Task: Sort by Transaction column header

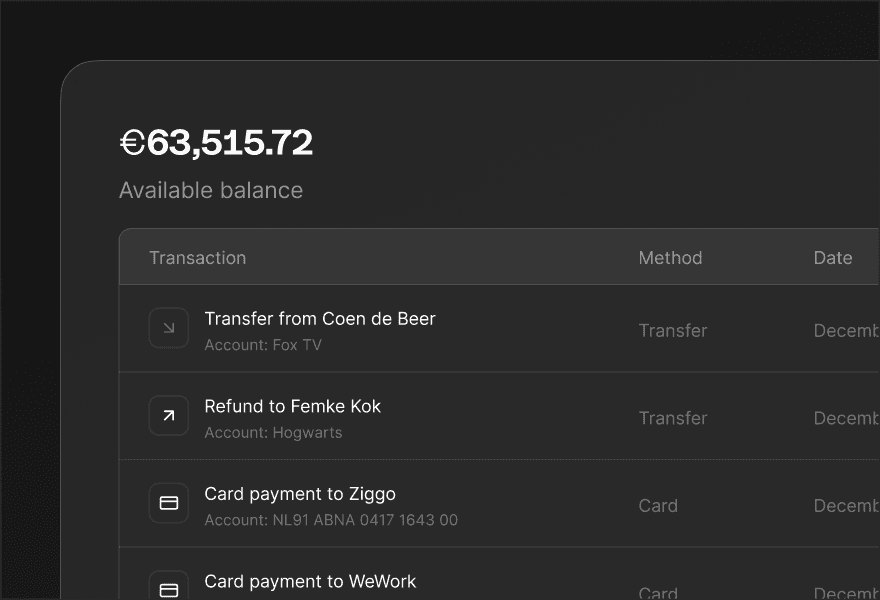Action: (x=197, y=258)
